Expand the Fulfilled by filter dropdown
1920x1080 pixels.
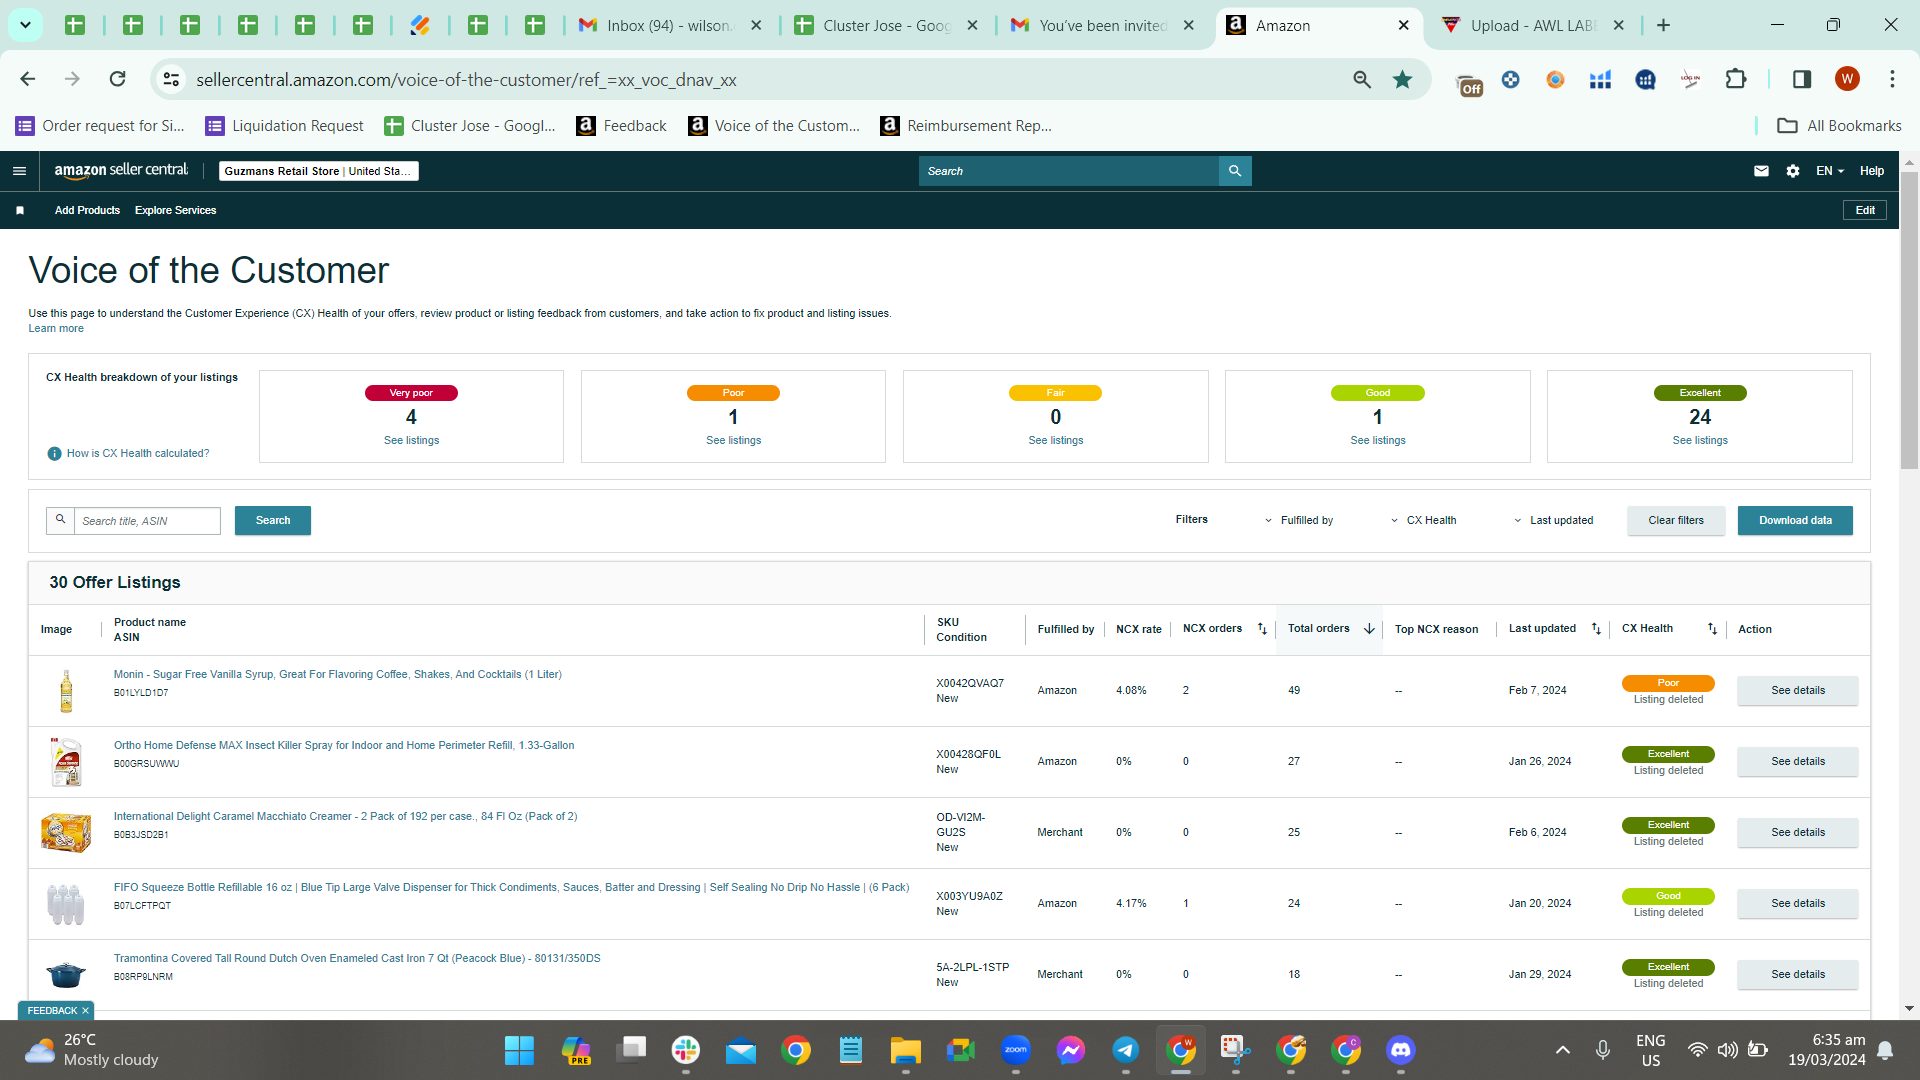coord(1298,520)
